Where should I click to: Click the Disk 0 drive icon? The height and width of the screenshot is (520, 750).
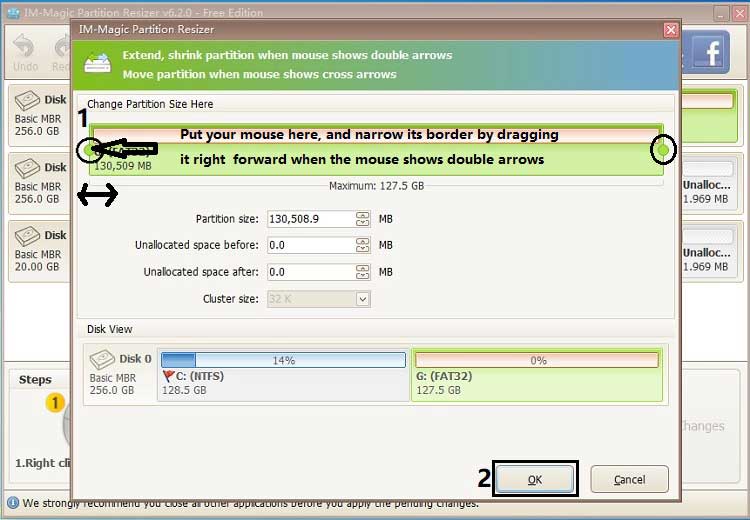(102, 360)
